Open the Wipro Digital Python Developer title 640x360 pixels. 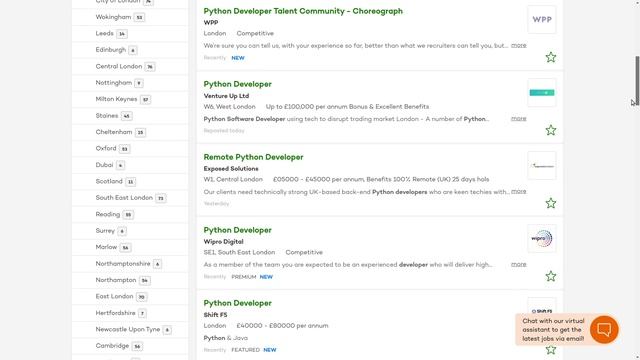[238, 230]
